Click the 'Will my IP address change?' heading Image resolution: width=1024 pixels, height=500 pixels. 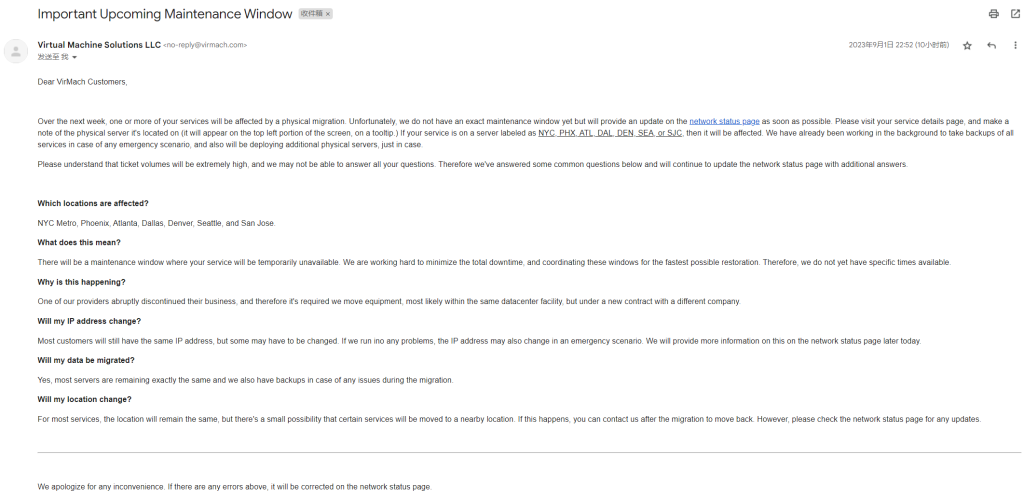click(x=89, y=321)
